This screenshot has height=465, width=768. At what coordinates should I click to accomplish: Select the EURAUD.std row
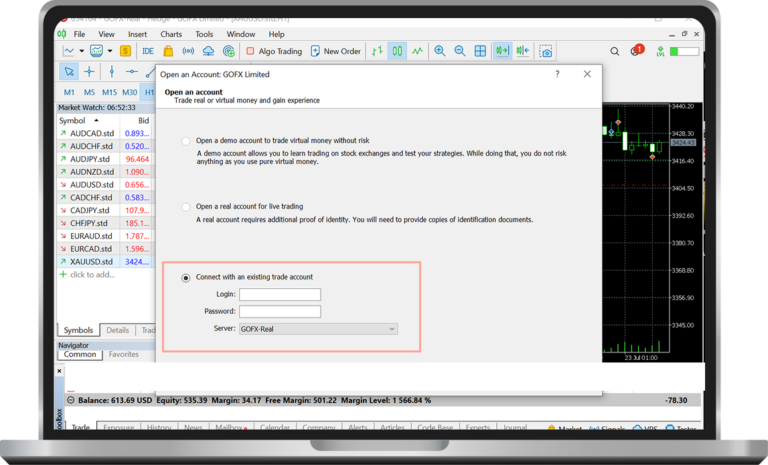coord(104,236)
